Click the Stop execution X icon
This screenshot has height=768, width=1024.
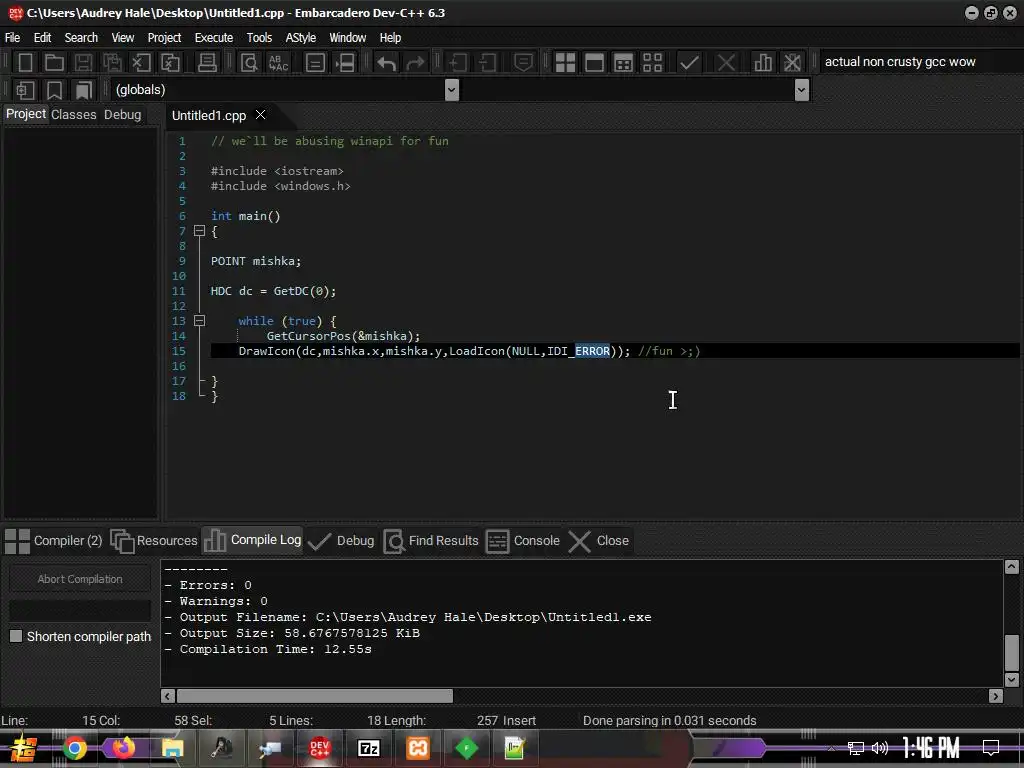(726, 63)
